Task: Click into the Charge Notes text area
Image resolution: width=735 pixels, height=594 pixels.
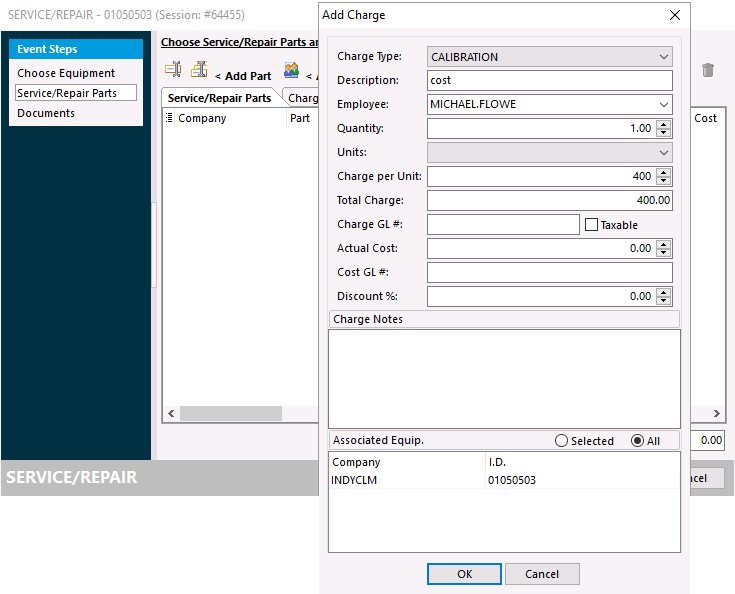Action: [504, 378]
